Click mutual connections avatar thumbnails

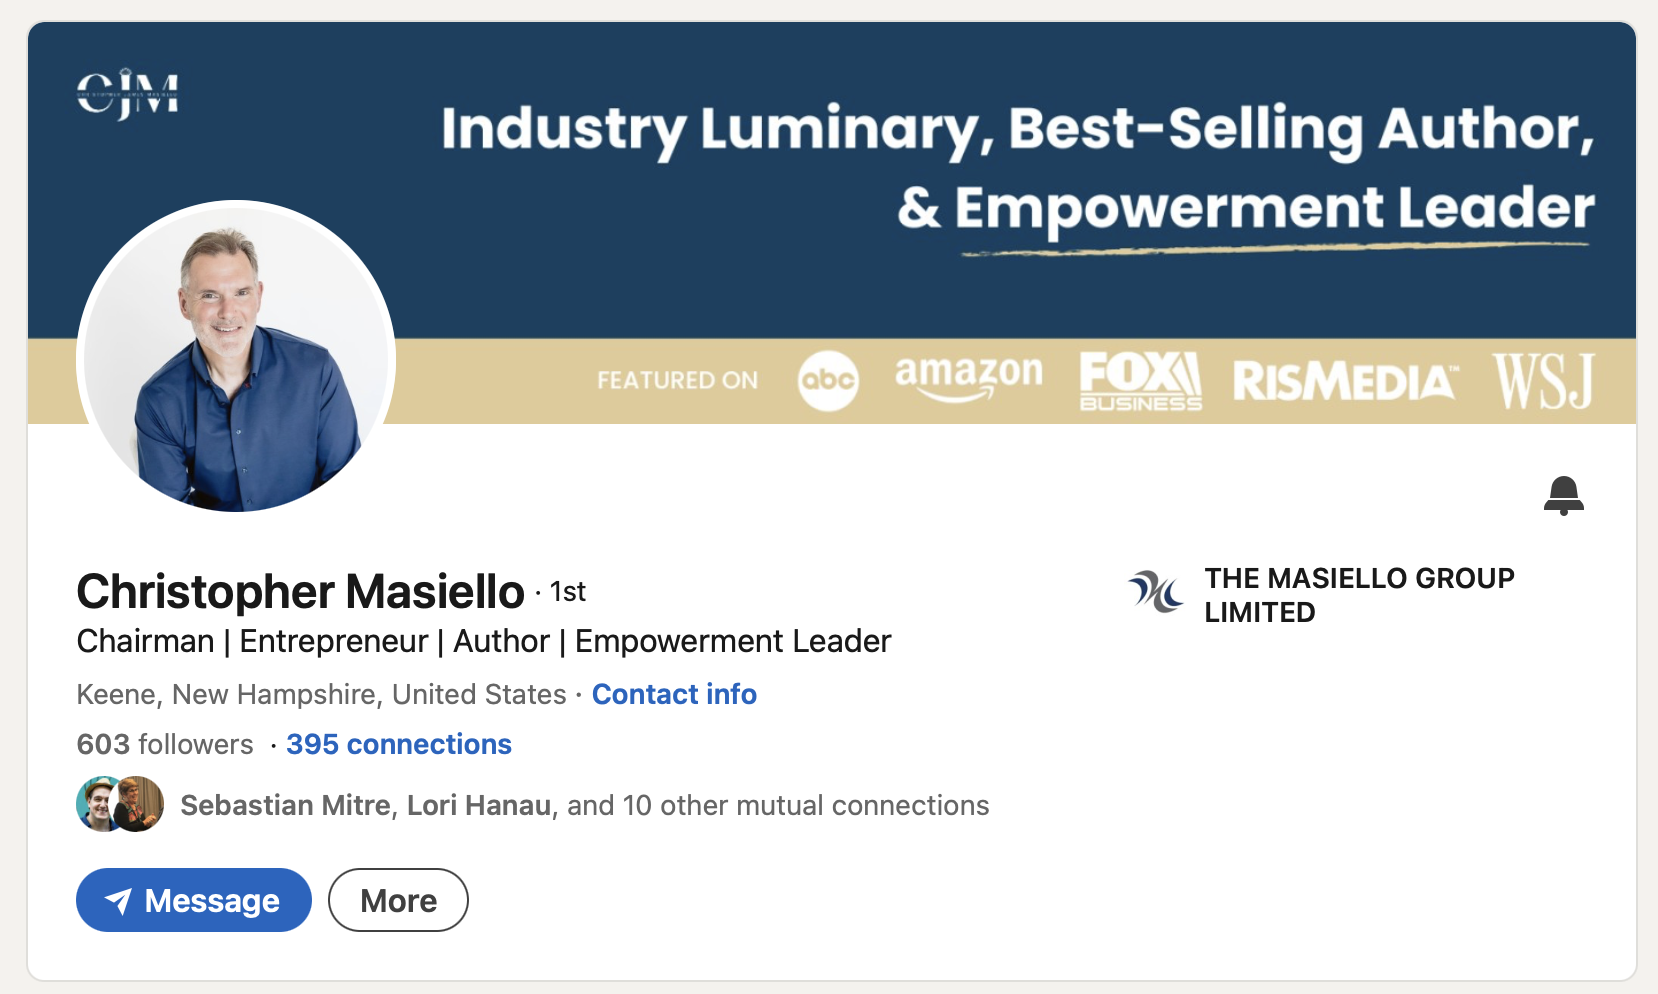tap(120, 804)
